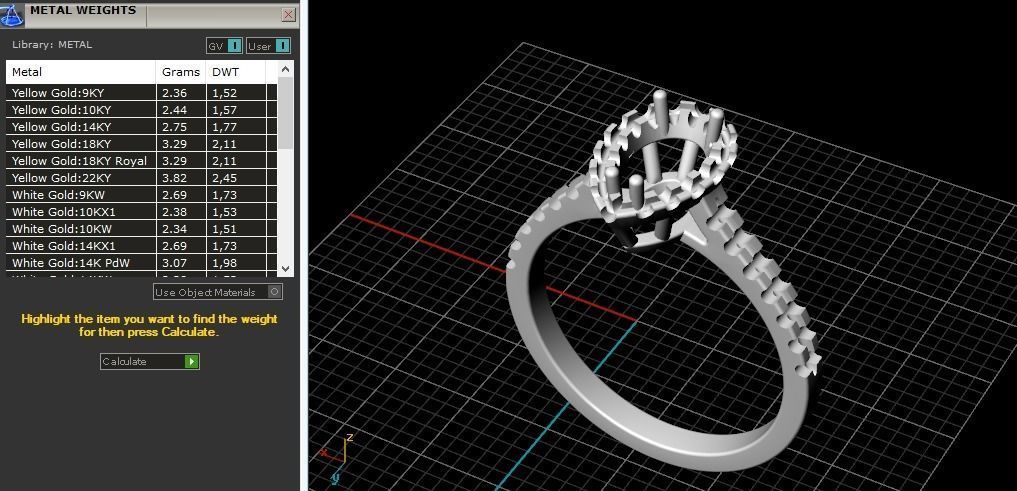This screenshot has width=1017, height=491.
Task: Click the 2.75 grams value for 14KY
Action: pos(174,126)
